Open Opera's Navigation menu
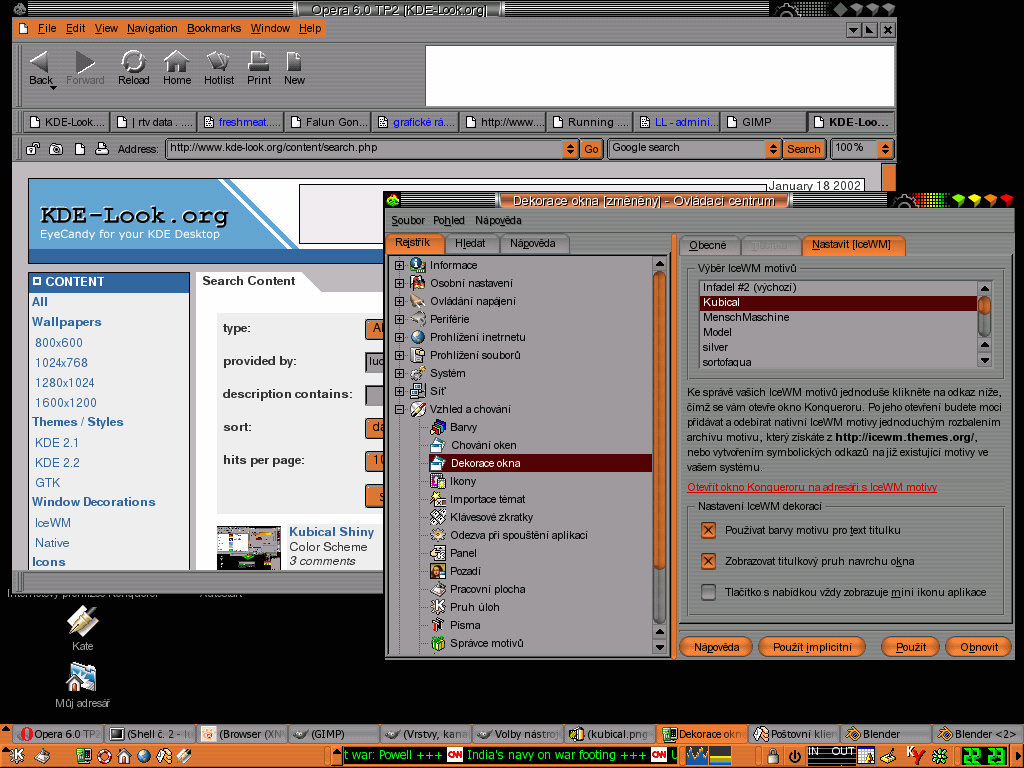 point(152,28)
